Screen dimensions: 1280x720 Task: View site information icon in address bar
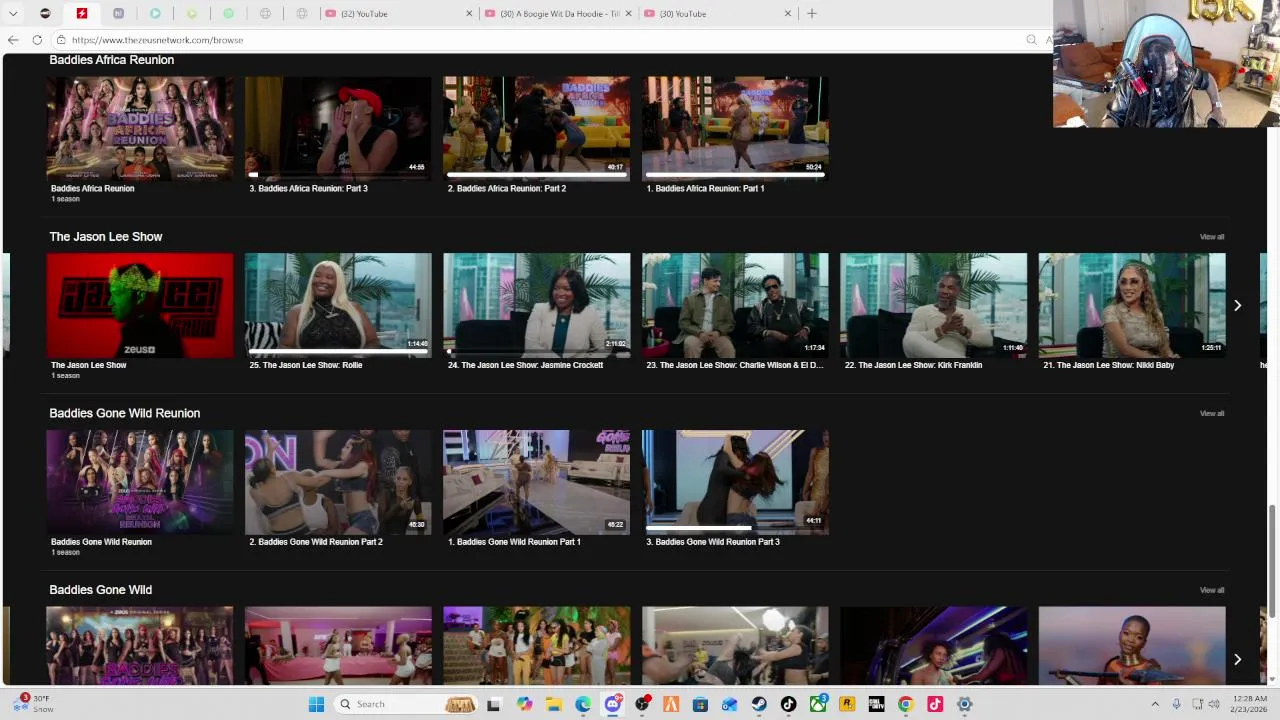click(x=61, y=40)
